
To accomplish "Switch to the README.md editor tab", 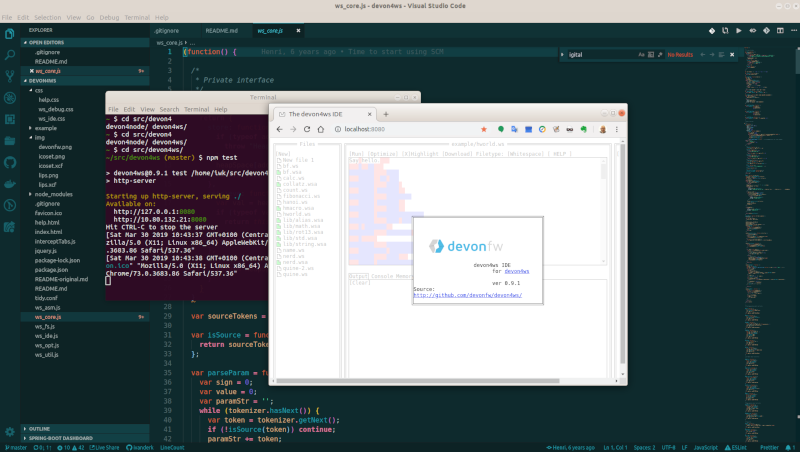I will click(222, 31).
